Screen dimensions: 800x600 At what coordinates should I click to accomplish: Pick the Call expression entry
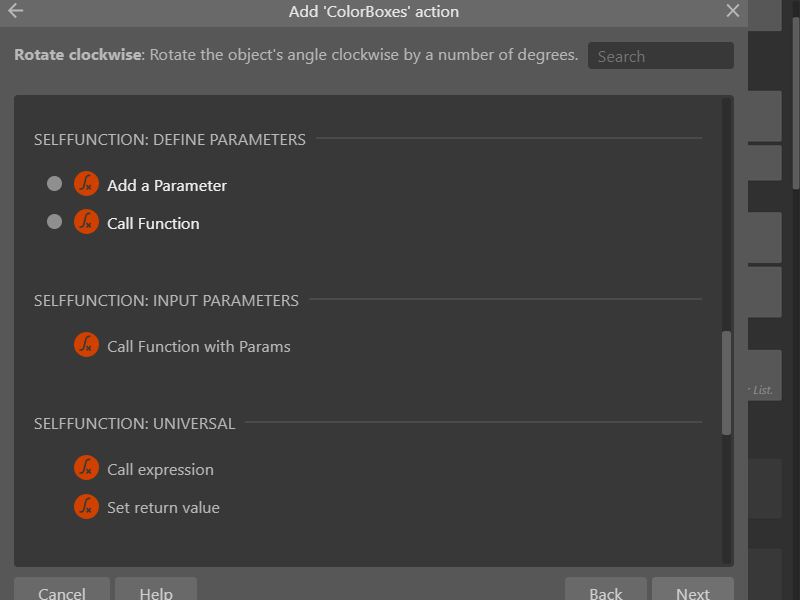160,470
